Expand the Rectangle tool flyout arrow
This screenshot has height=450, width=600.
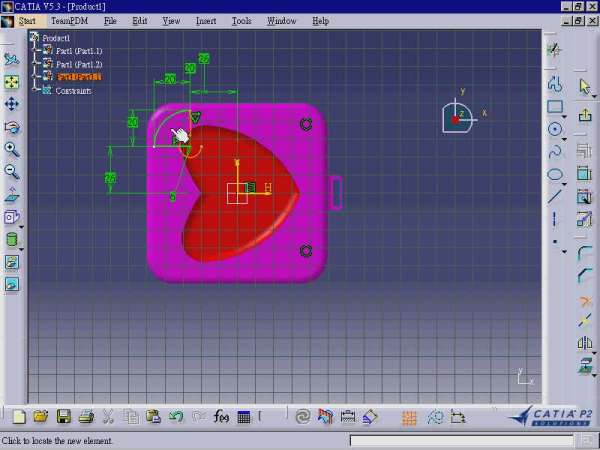click(564, 116)
